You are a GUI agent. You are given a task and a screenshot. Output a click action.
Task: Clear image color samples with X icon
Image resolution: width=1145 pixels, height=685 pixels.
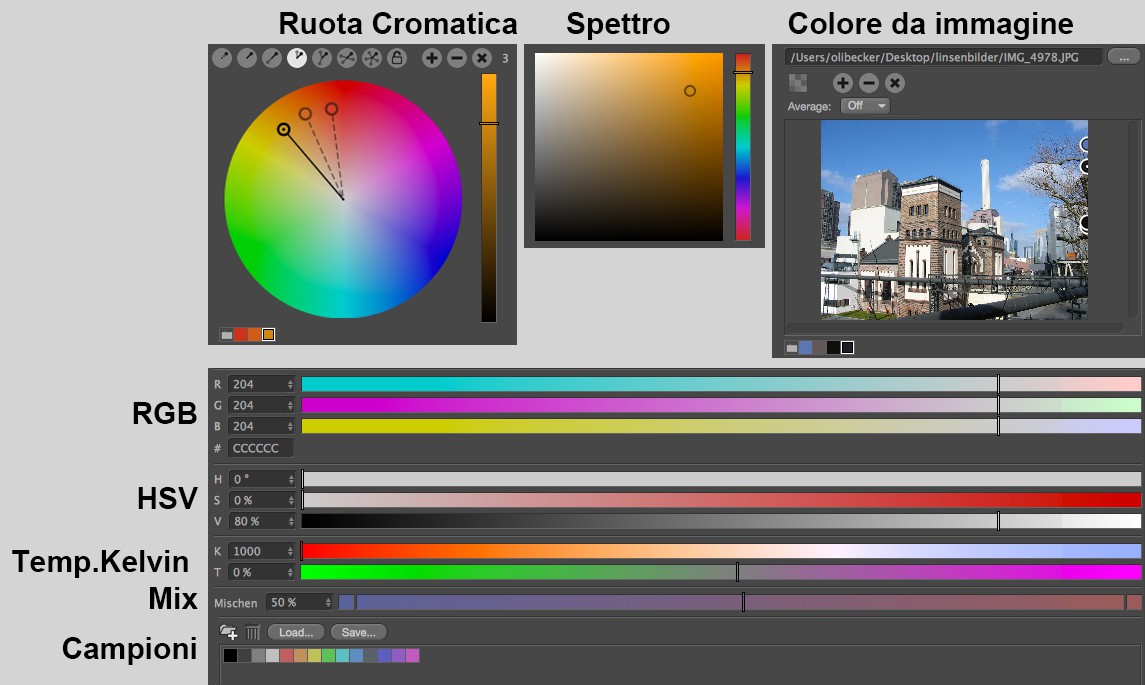click(x=895, y=83)
